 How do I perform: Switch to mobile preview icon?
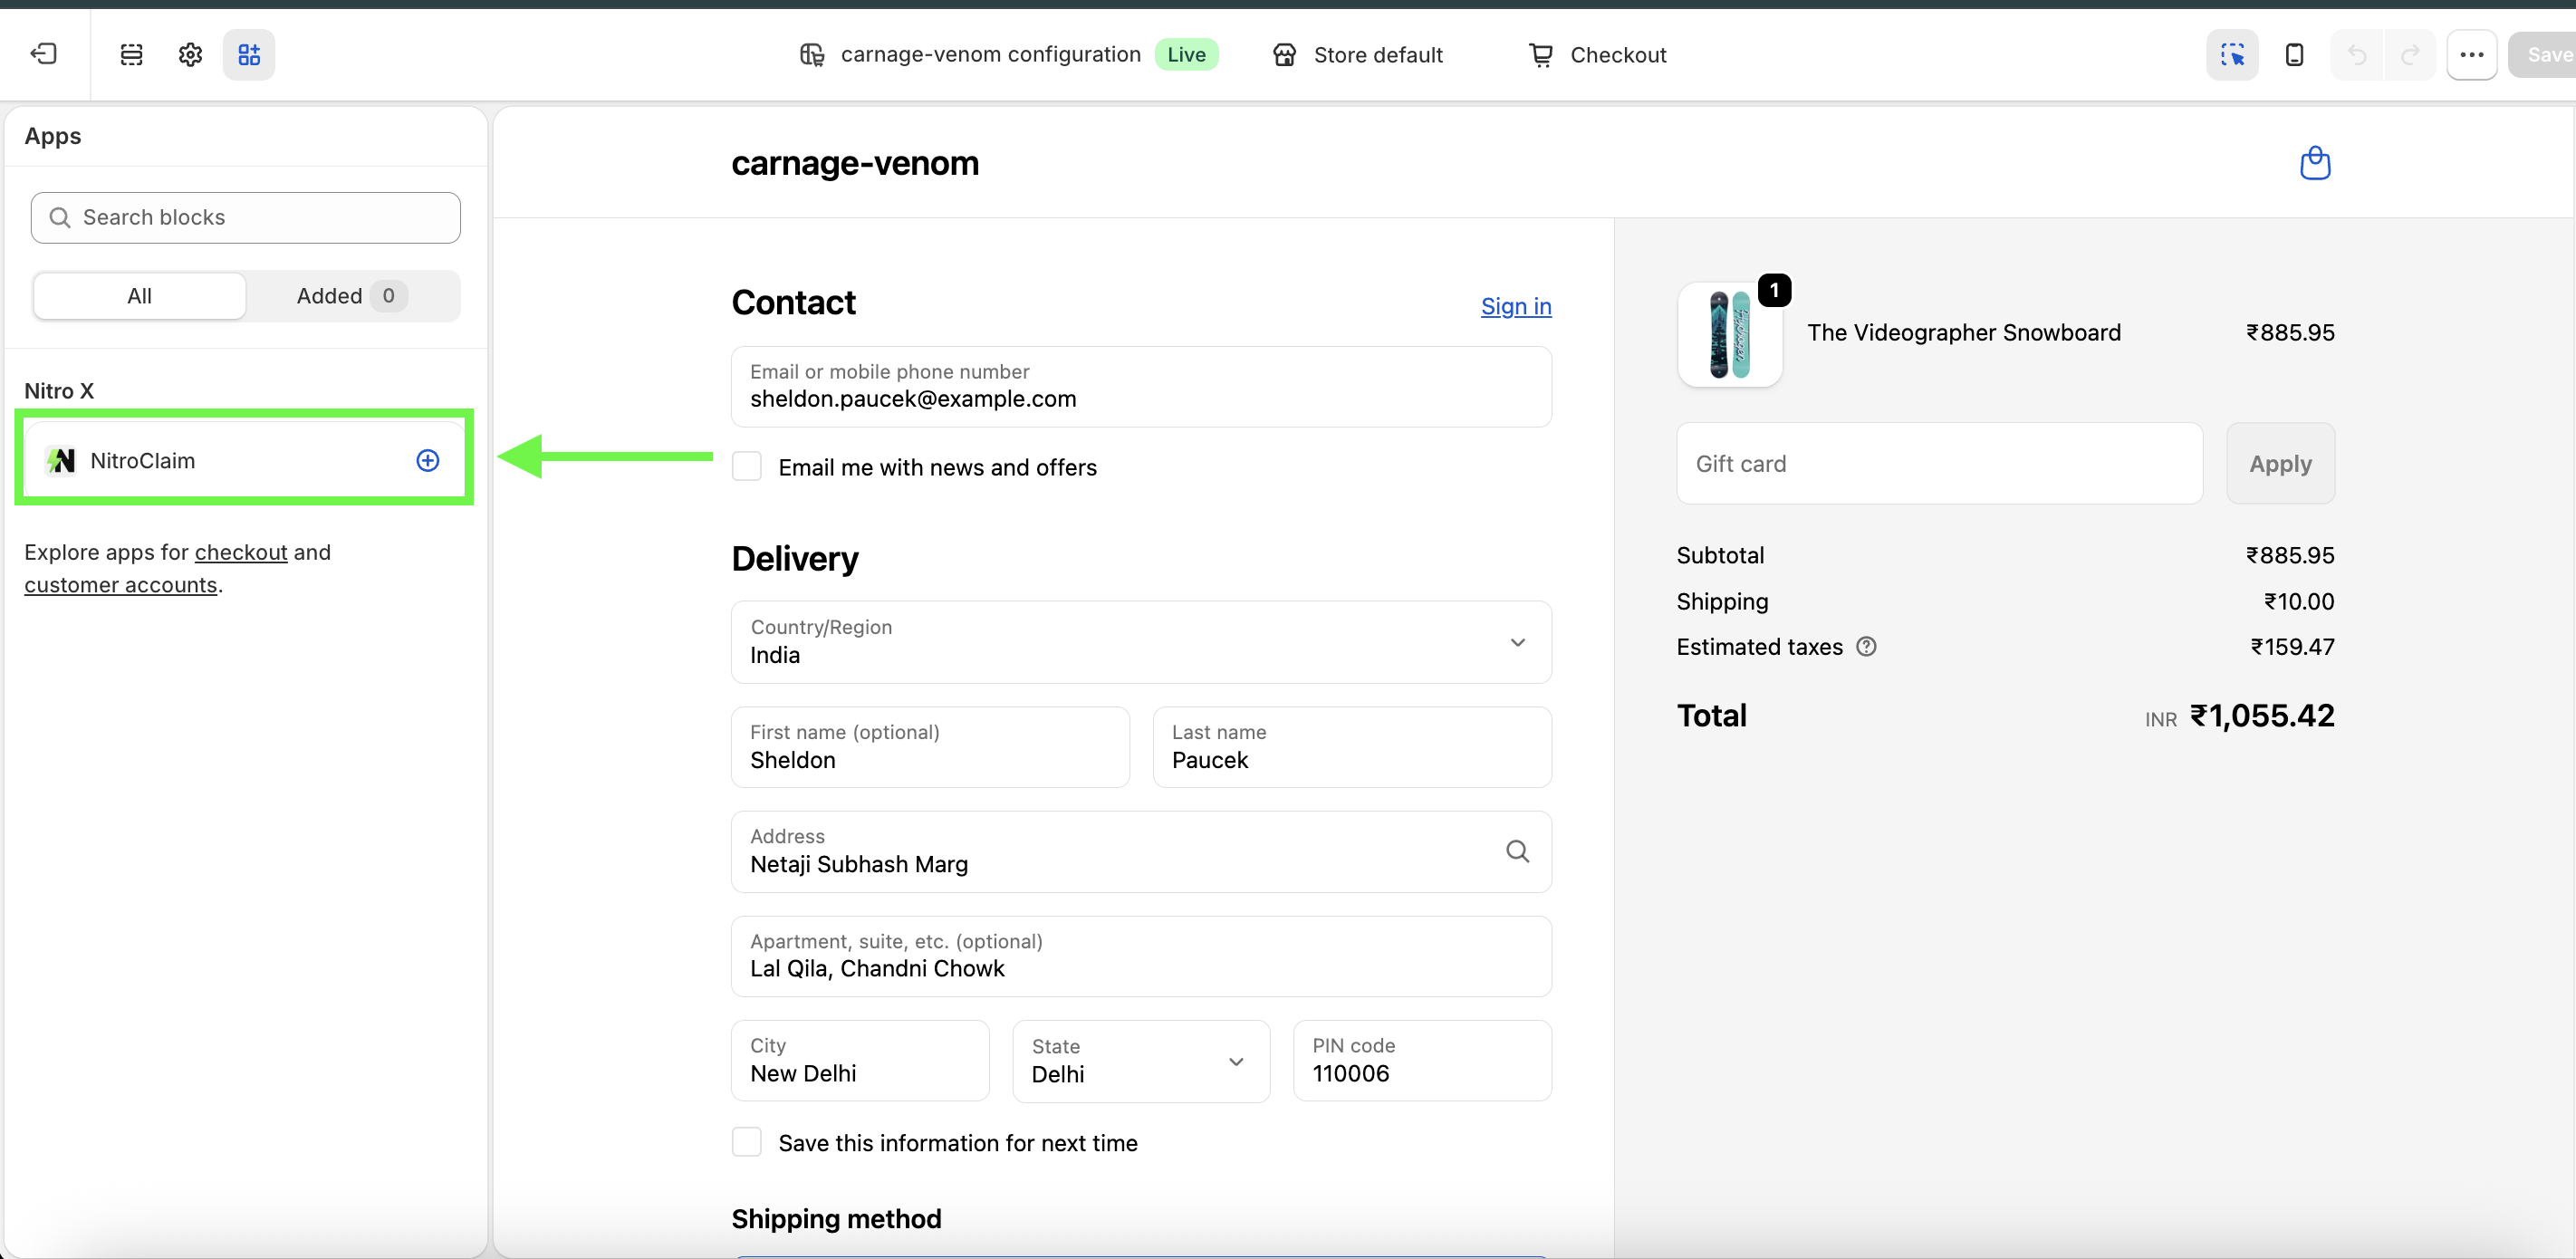coord(2294,54)
